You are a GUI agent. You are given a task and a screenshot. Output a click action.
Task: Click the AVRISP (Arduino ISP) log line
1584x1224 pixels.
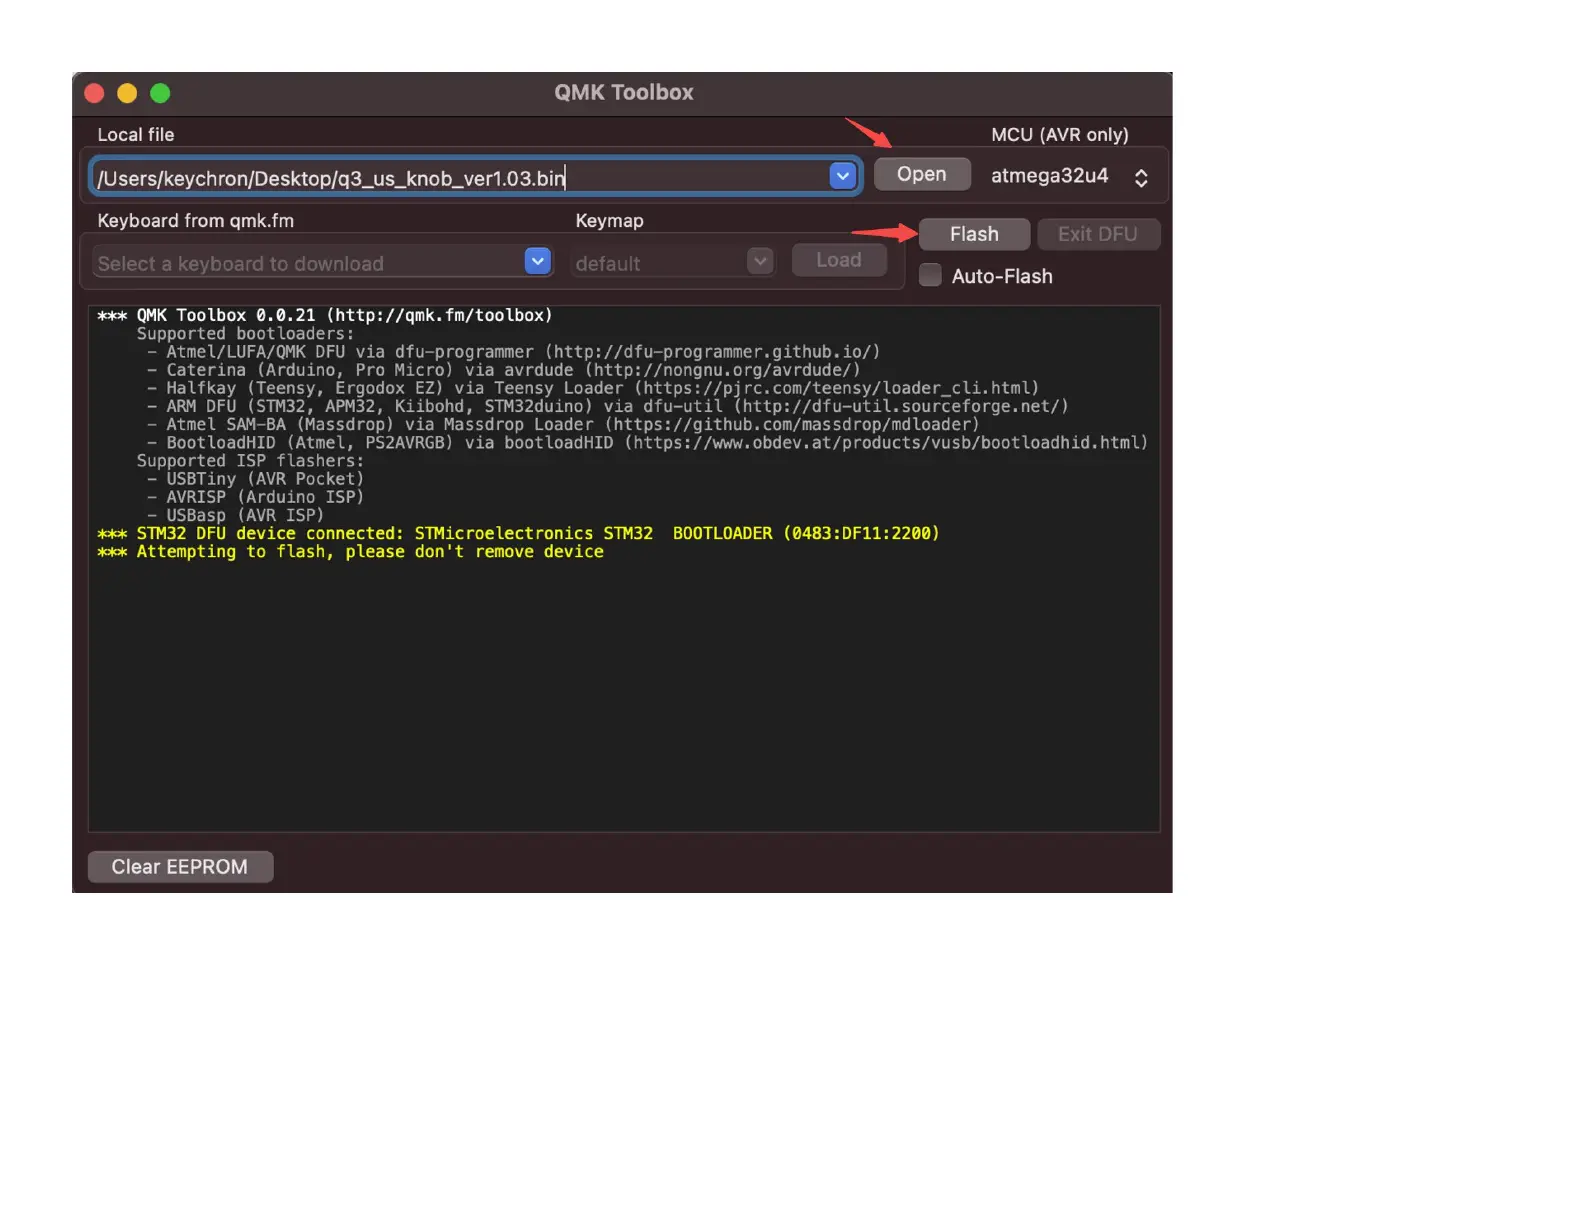coord(255,497)
